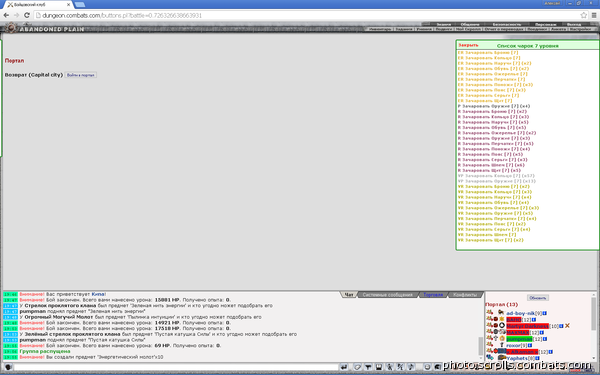The image size is (600, 375).
Task: Select row "VR Зачаровать Щит [7] (x2)"
Action: click(490, 240)
